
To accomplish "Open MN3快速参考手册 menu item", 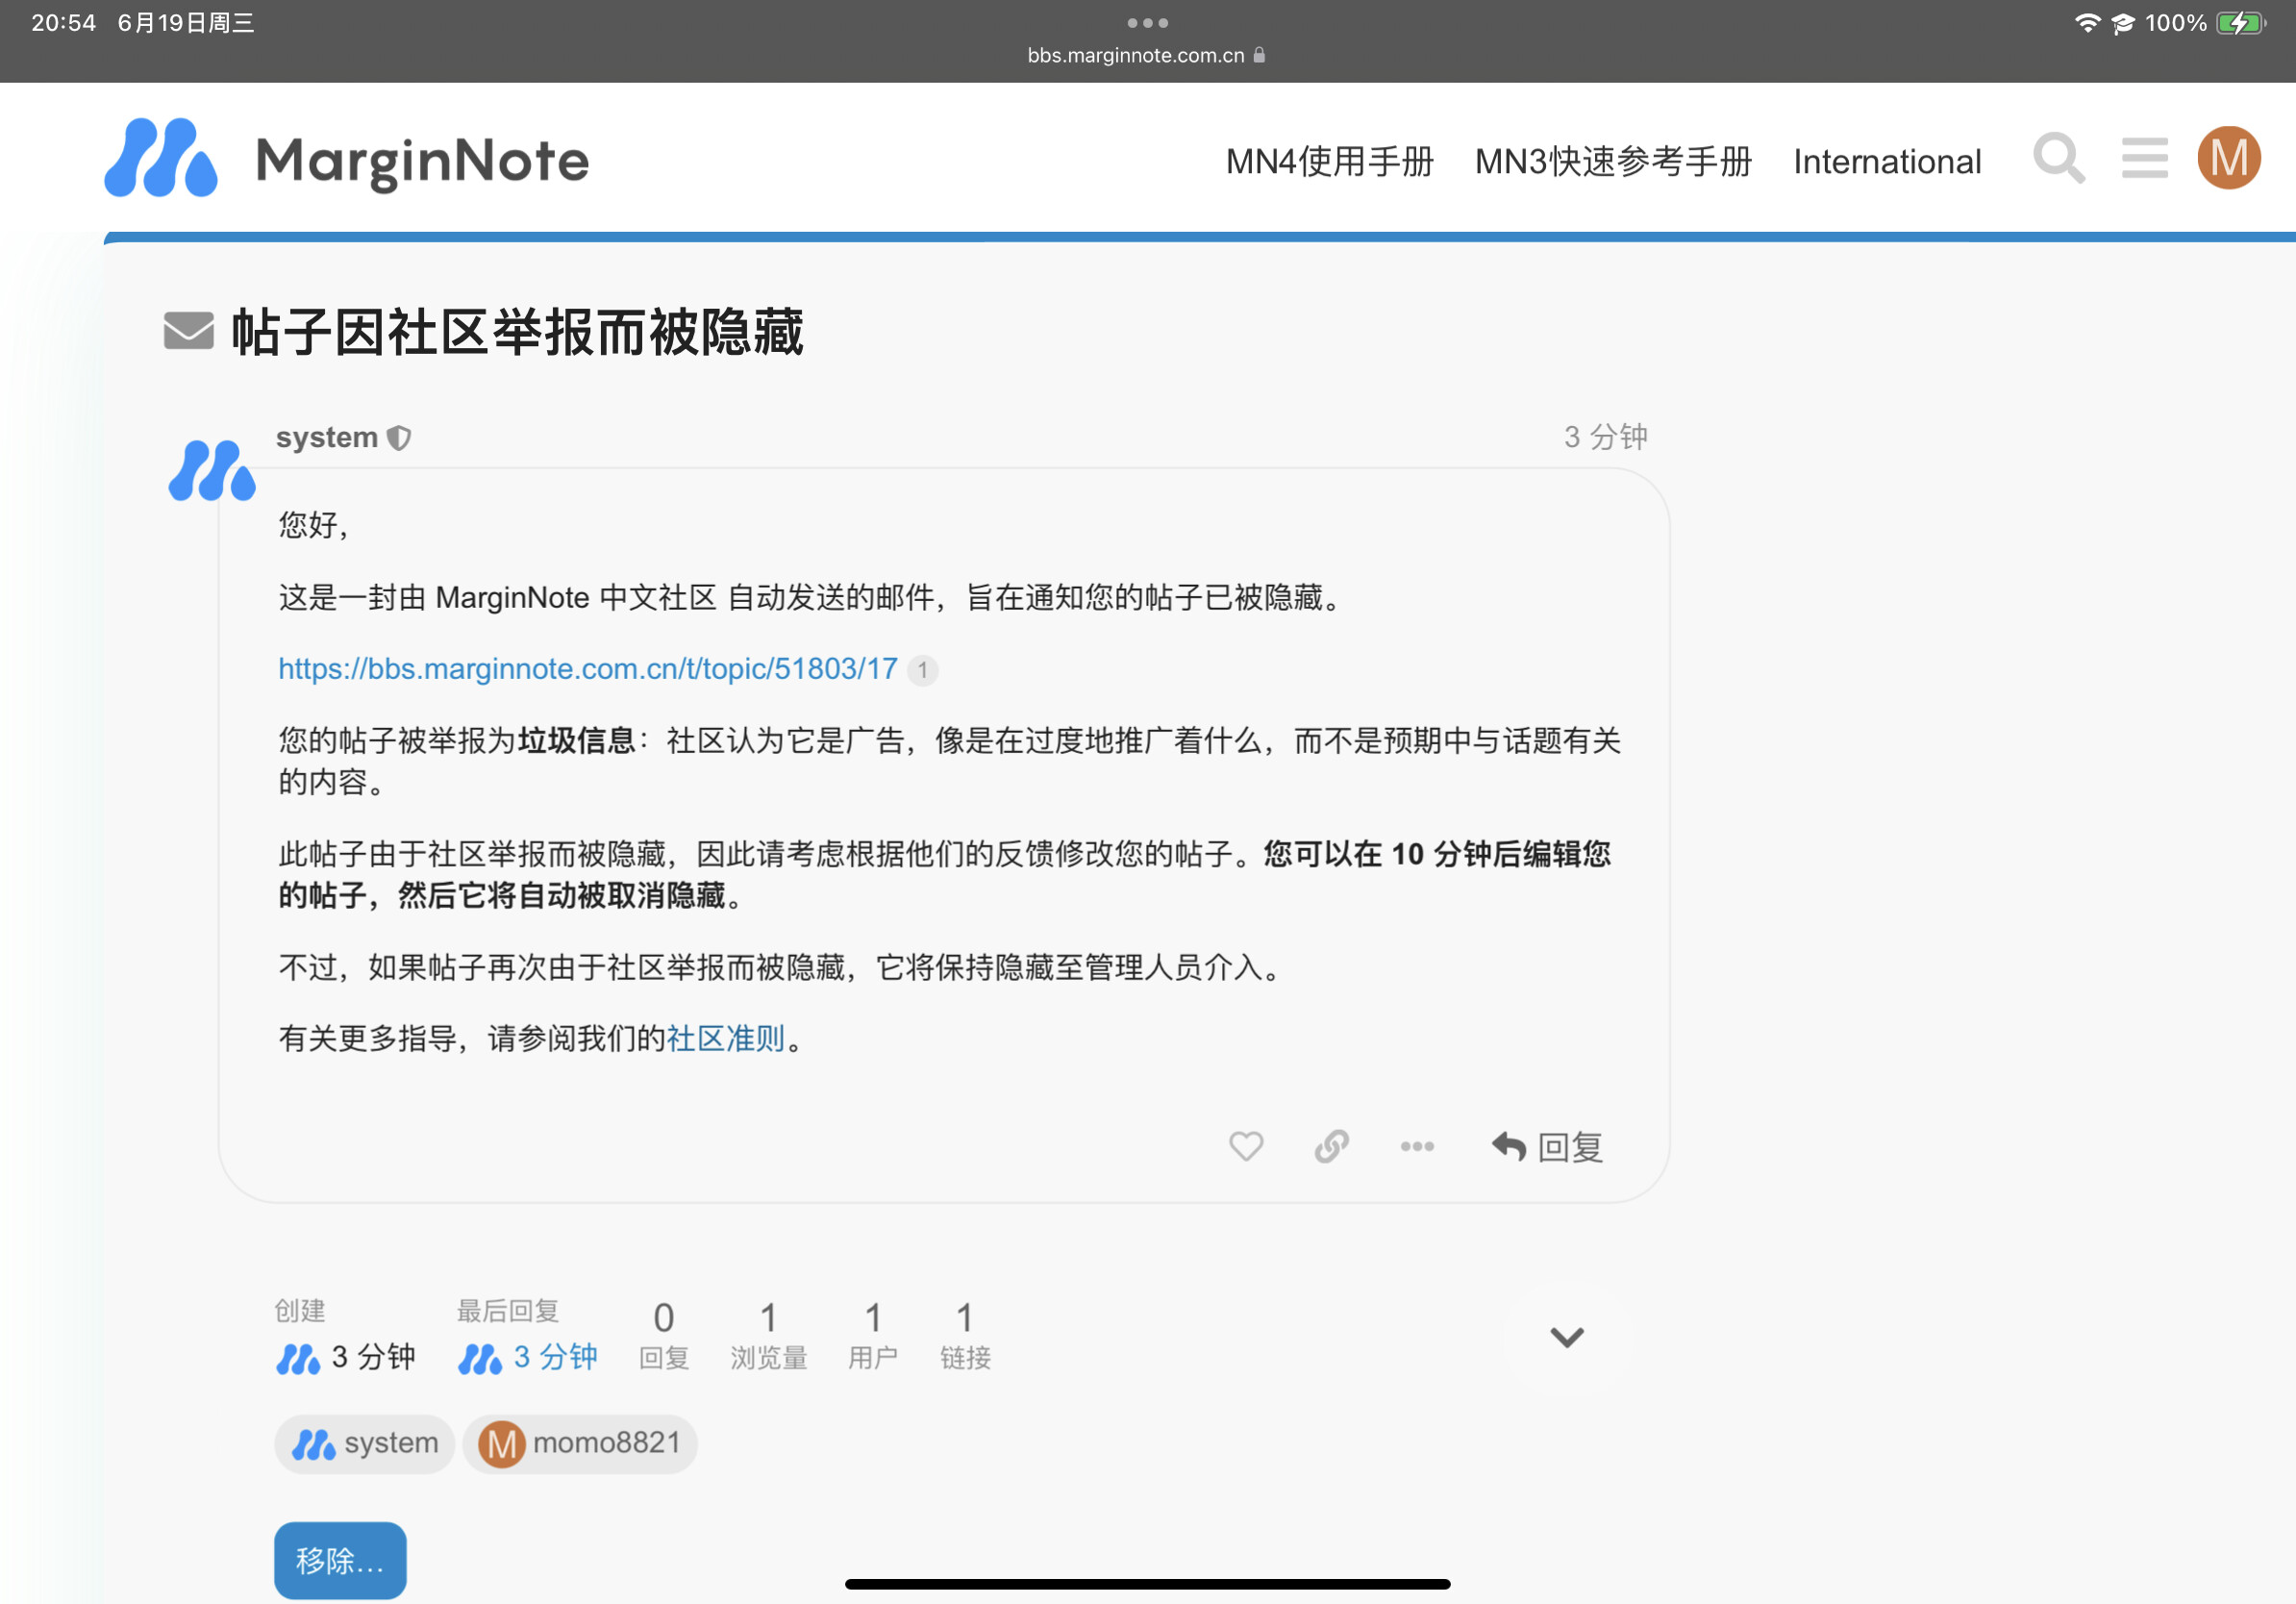I will point(1613,161).
